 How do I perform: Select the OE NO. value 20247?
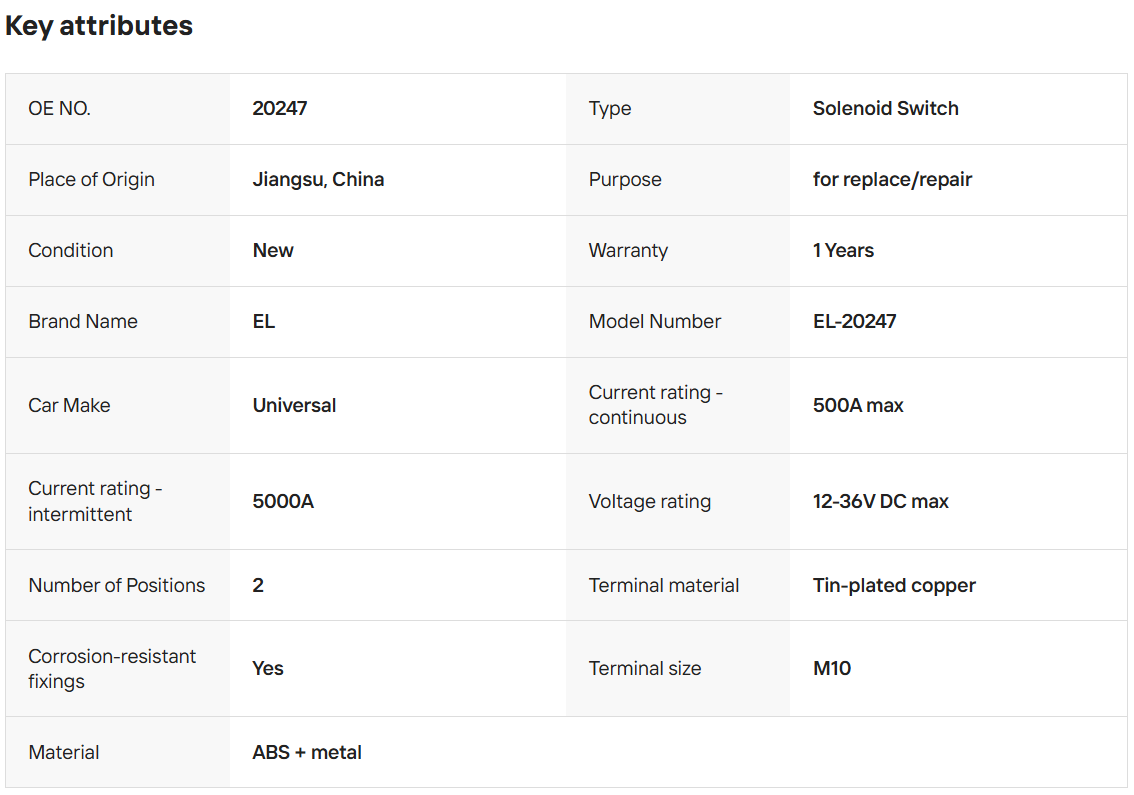tap(280, 108)
